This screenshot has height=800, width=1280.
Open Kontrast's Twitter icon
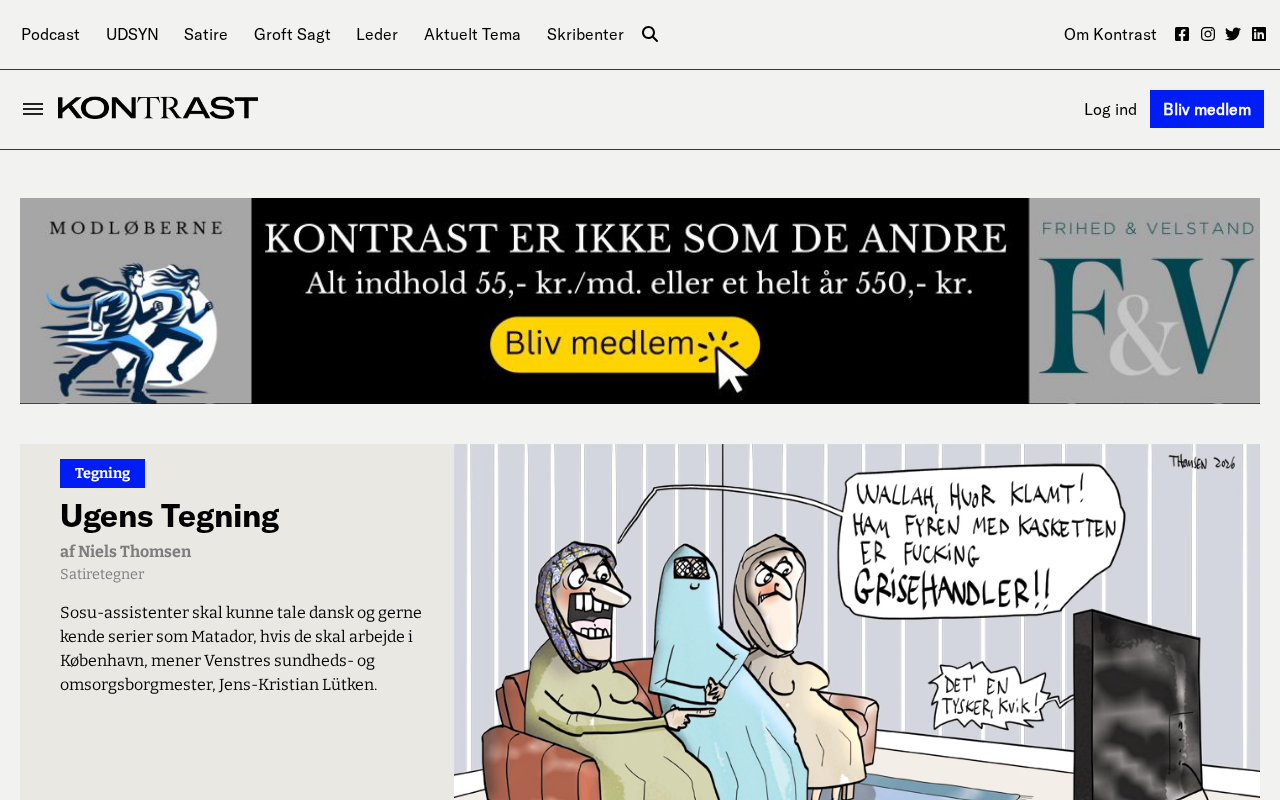(1233, 34)
